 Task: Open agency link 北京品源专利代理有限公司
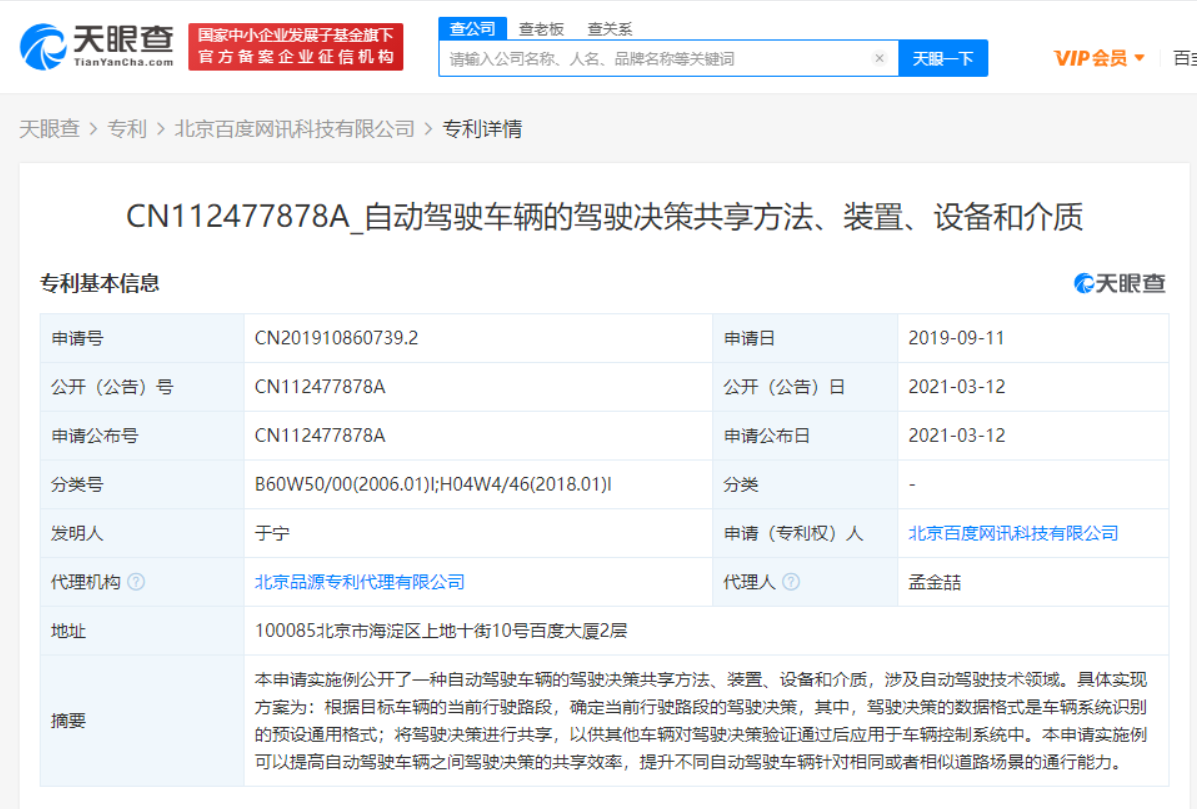[360, 582]
